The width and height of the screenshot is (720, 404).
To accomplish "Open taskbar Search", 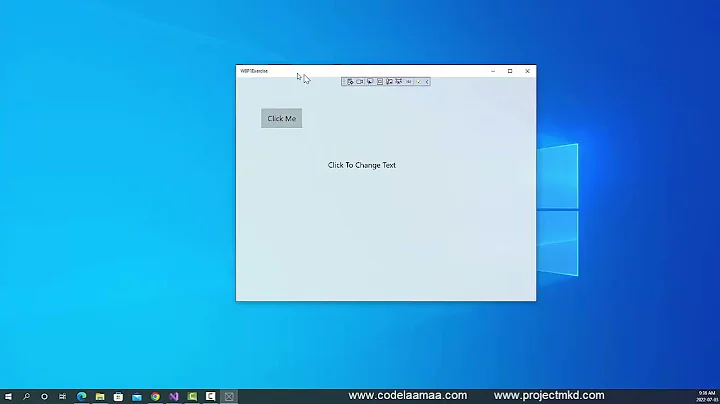I will [x=26, y=396].
